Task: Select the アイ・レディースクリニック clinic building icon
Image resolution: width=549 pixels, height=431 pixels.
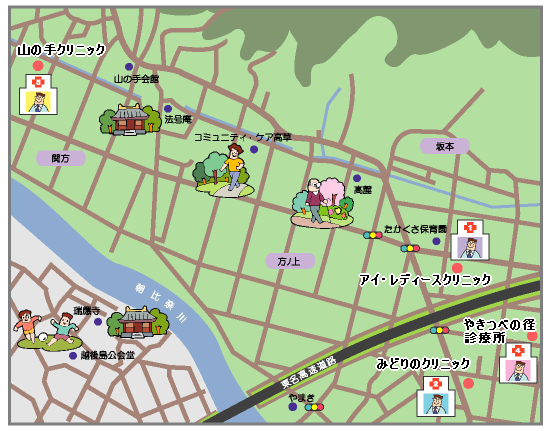Action: [470, 240]
